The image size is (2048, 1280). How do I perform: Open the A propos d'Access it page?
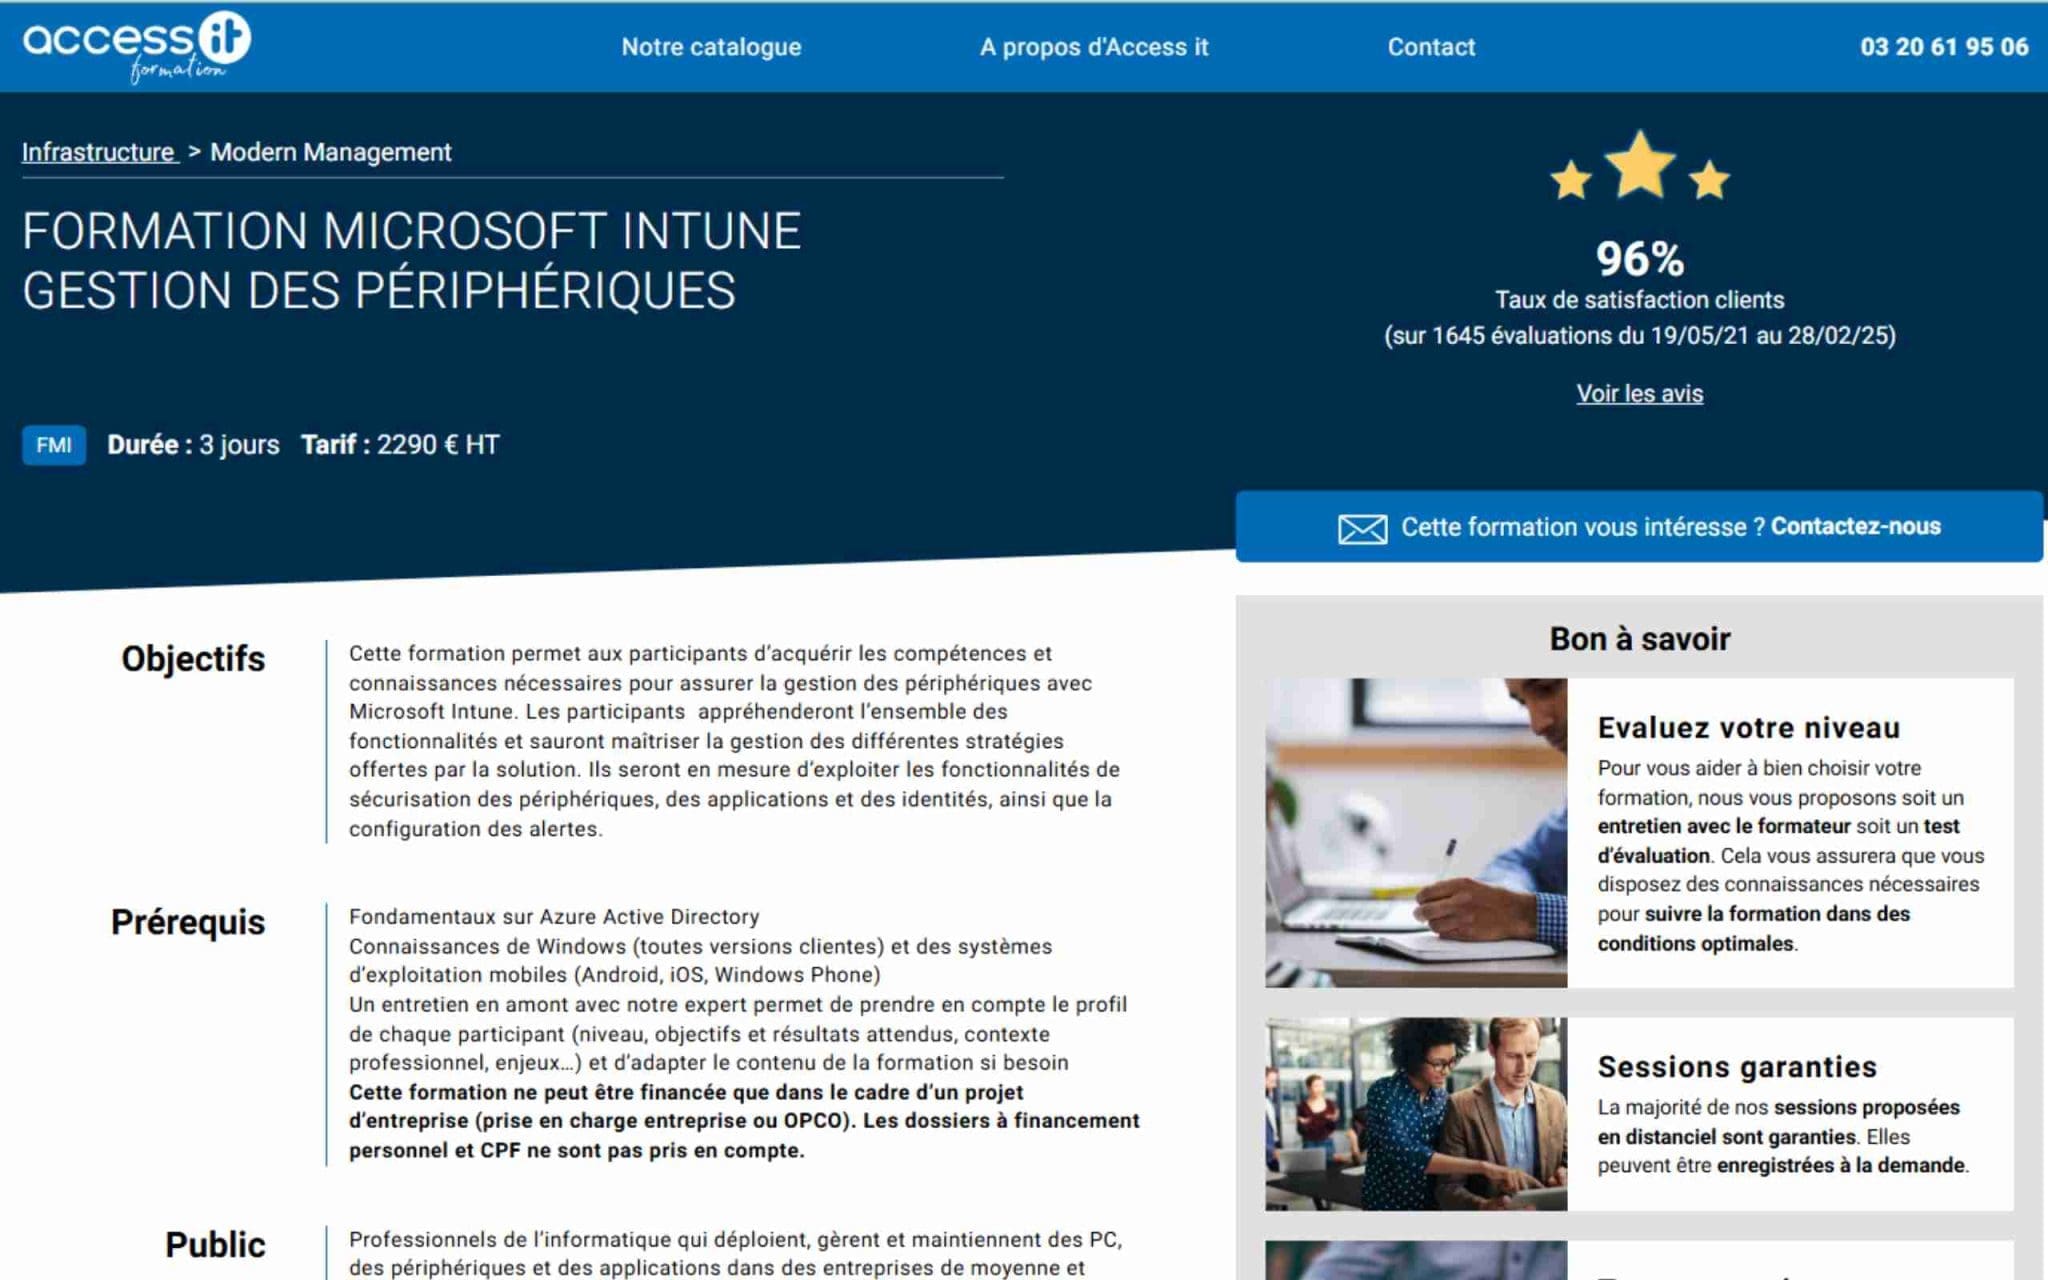[1094, 46]
